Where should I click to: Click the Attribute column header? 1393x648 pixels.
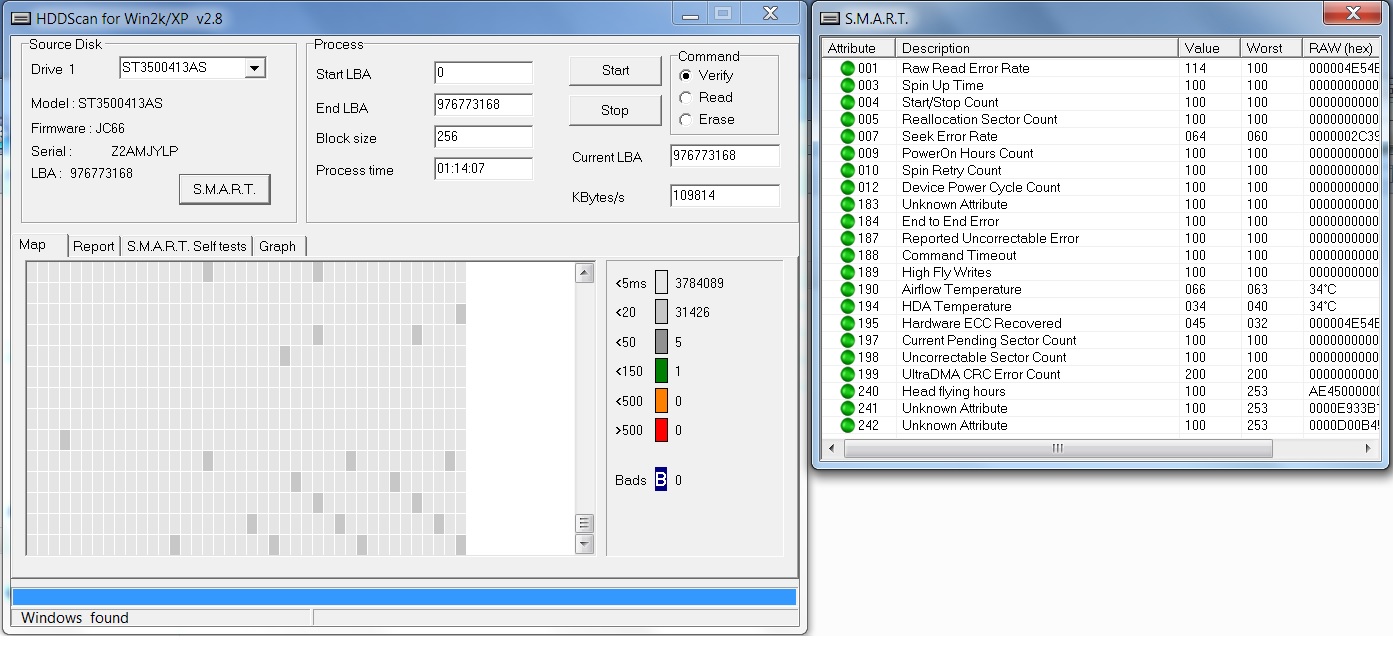858,48
